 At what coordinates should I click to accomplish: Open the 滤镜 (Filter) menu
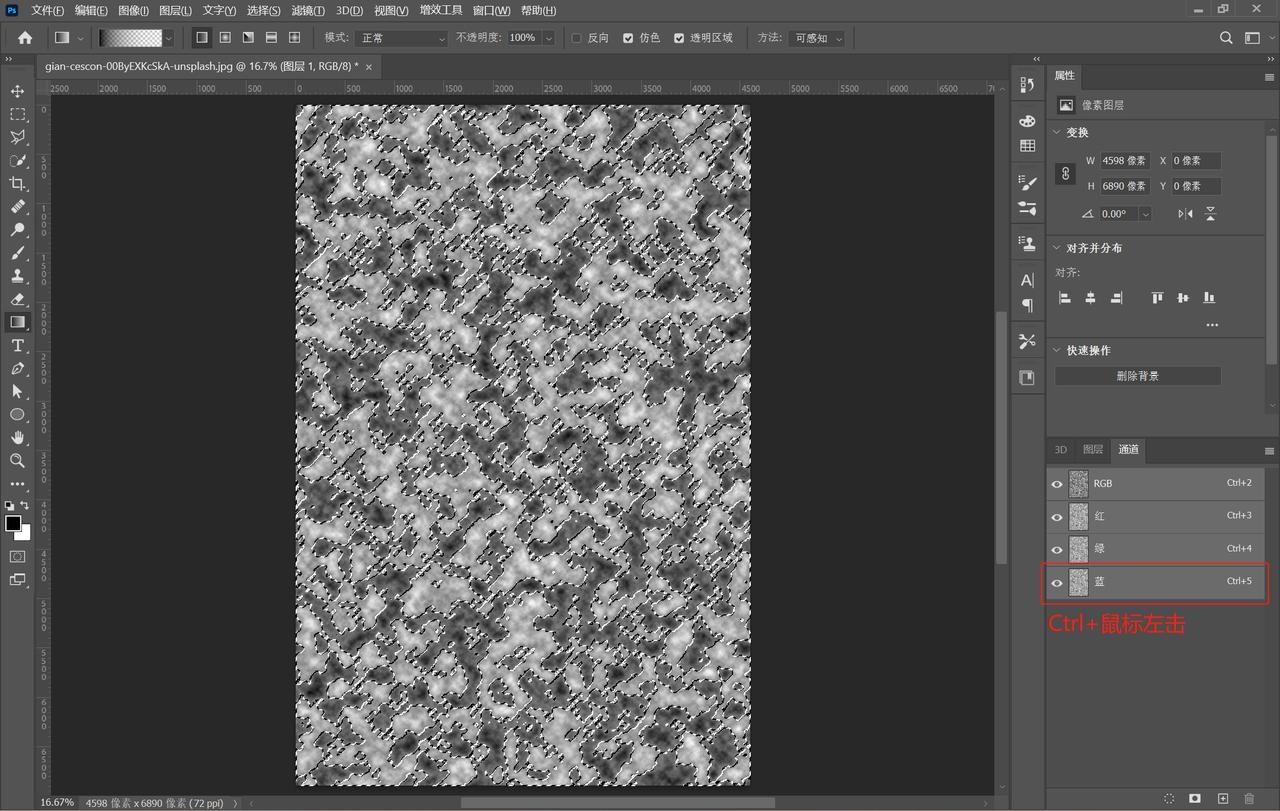pos(307,10)
